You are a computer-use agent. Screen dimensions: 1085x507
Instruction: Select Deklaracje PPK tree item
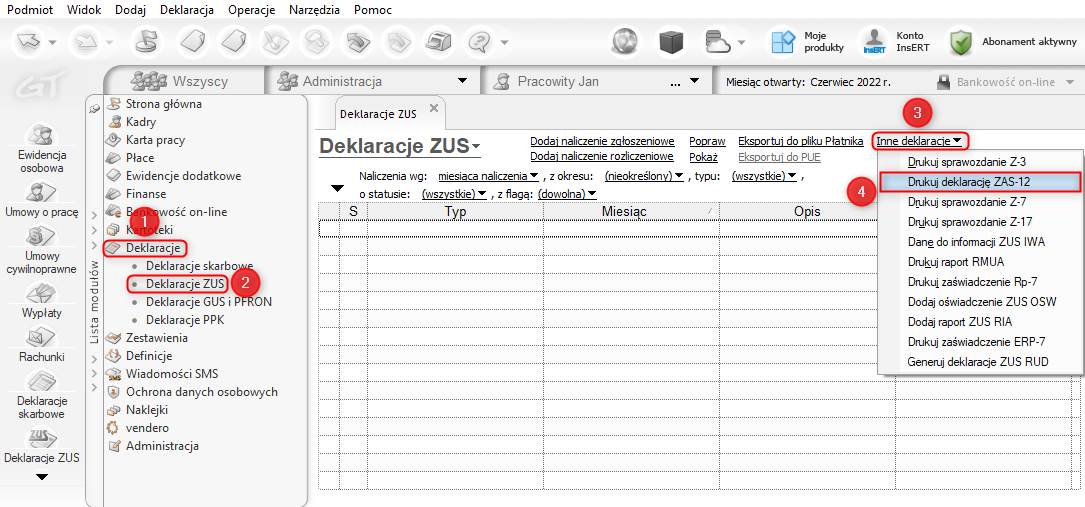(185, 320)
